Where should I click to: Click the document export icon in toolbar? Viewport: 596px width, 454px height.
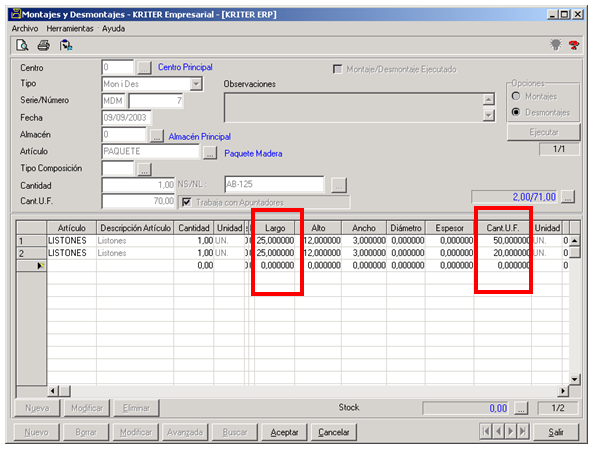point(65,46)
